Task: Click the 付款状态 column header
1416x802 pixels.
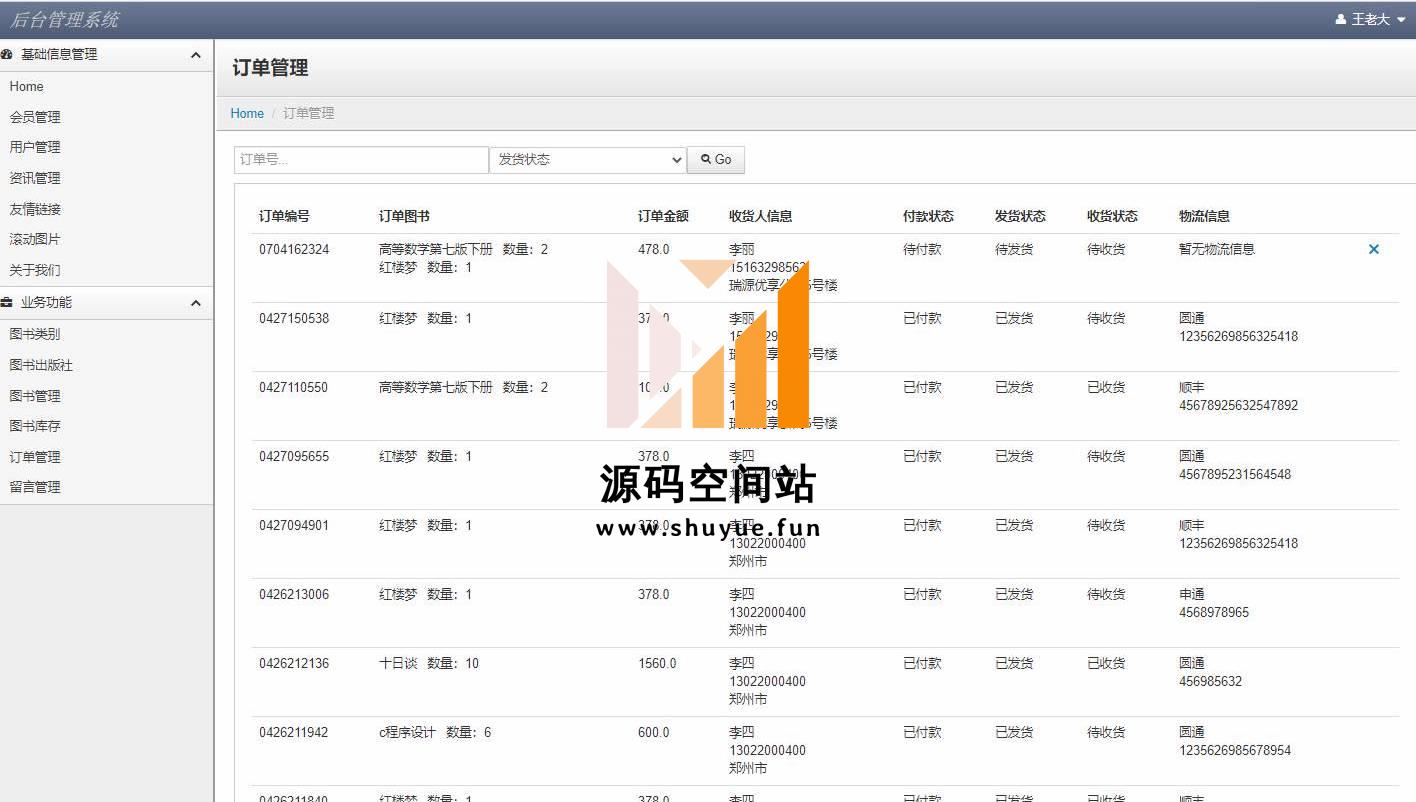Action: [x=928, y=216]
